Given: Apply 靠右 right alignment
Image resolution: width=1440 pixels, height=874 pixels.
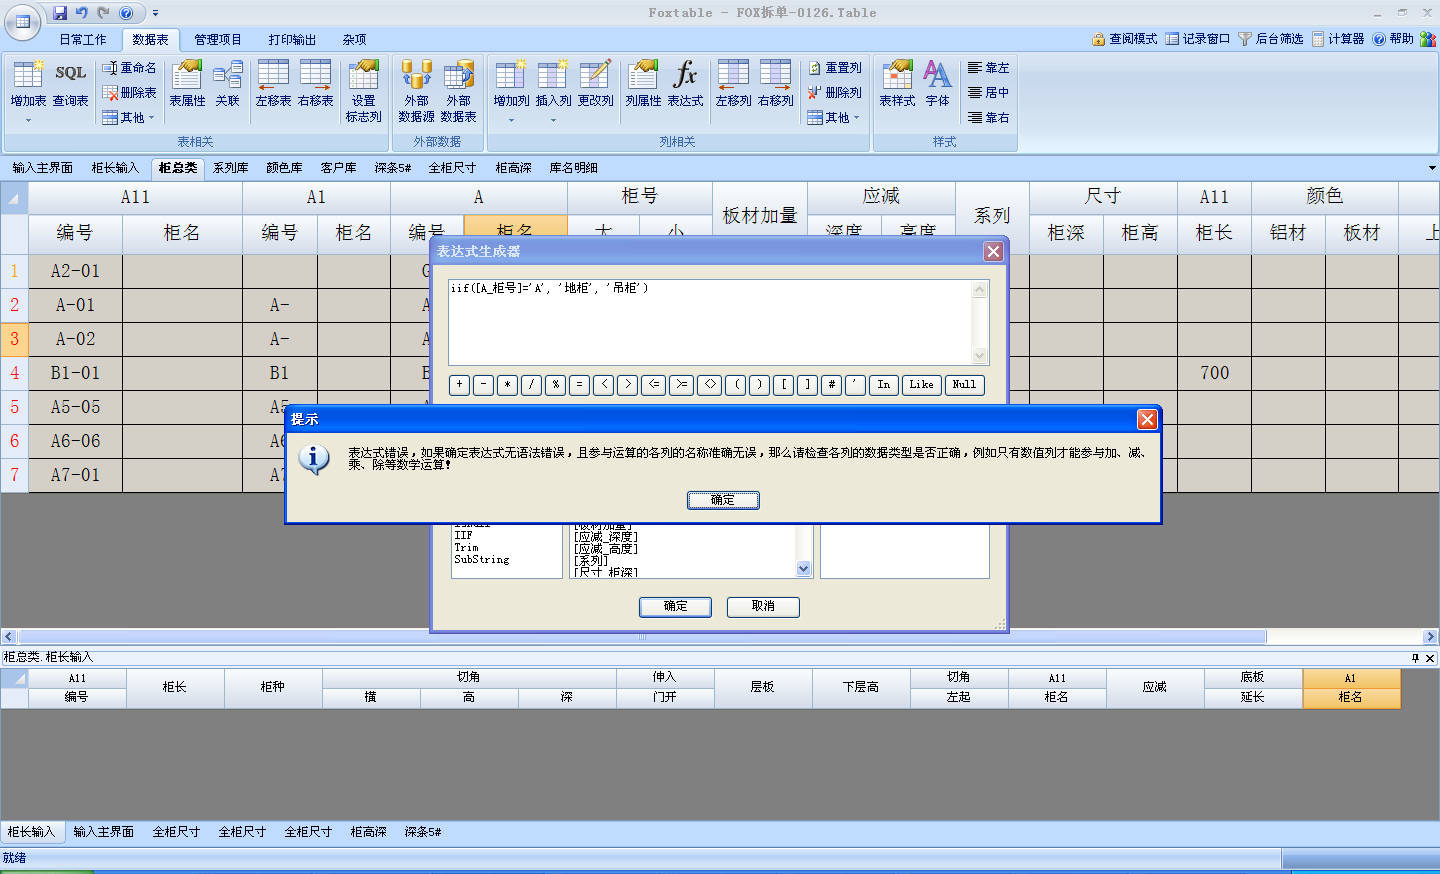Looking at the screenshot, I should pyautogui.click(x=988, y=118).
